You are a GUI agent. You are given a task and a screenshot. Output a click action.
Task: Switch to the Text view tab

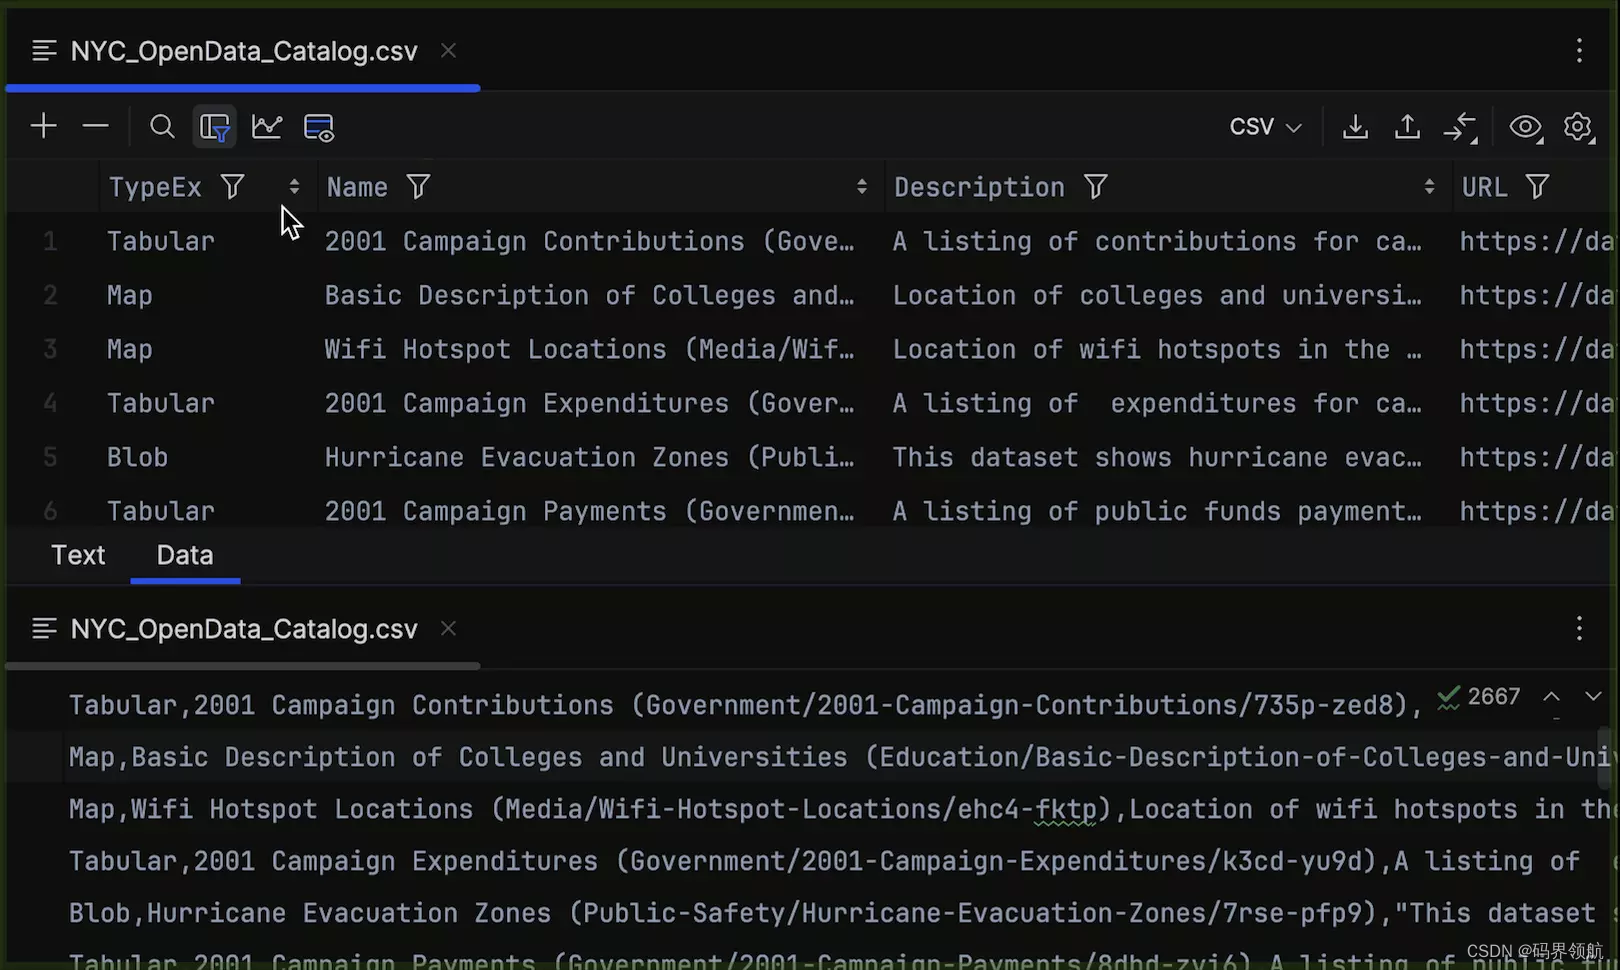pyautogui.click(x=78, y=555)
